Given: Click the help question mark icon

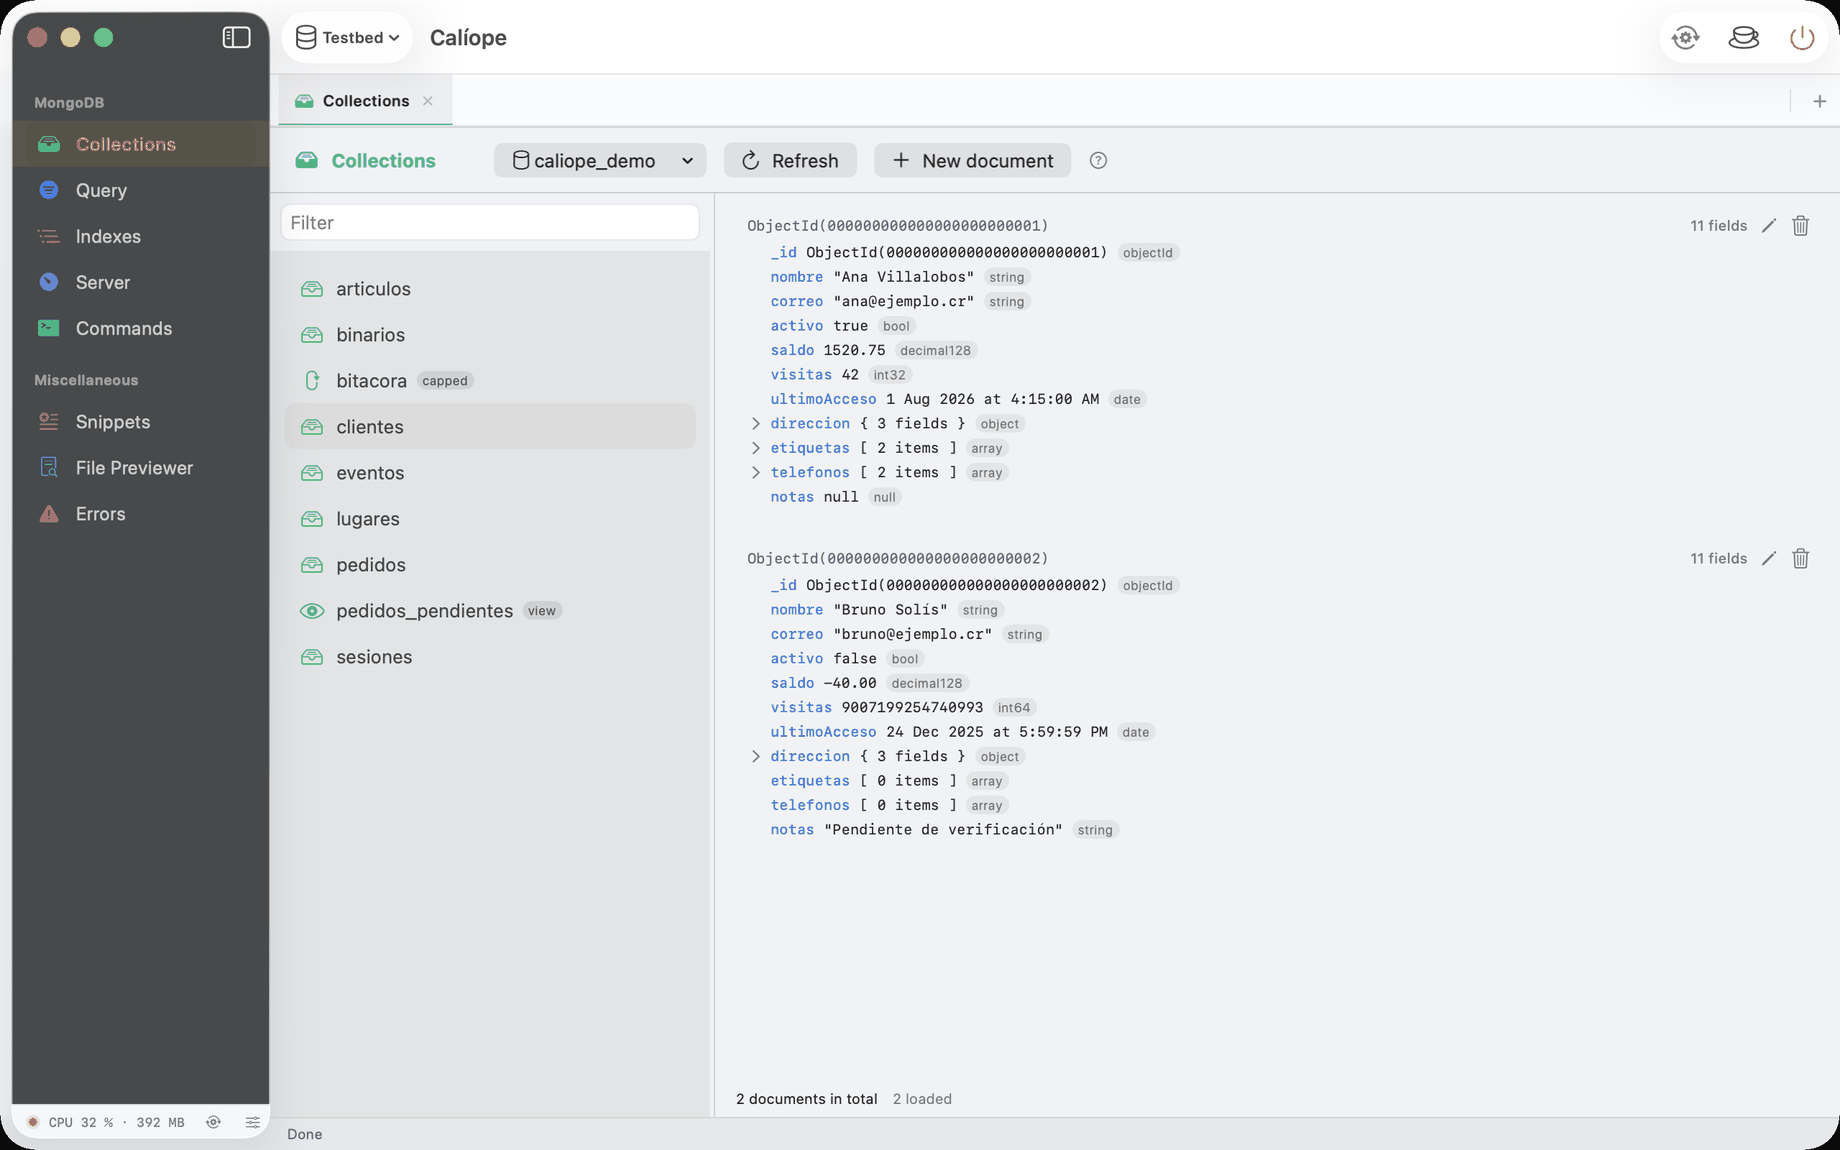Looking at the screenshot, I should 1098,161.
